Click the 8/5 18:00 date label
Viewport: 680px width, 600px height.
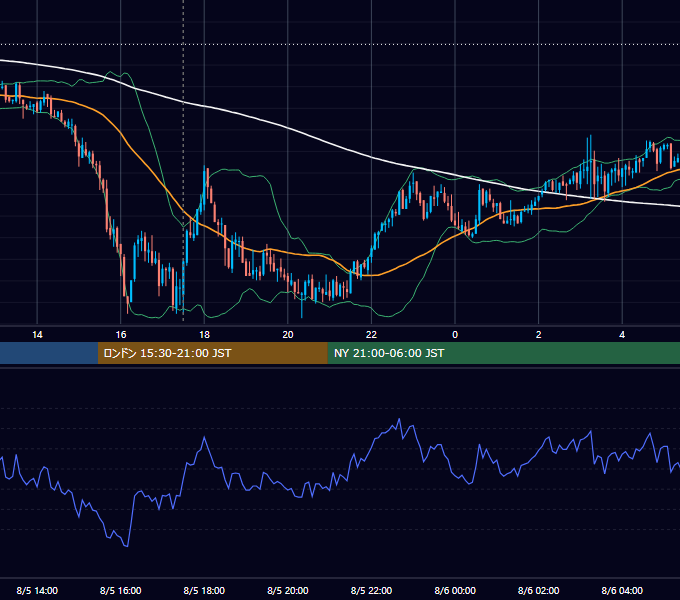pyautogui.click(x=204, y=591)
